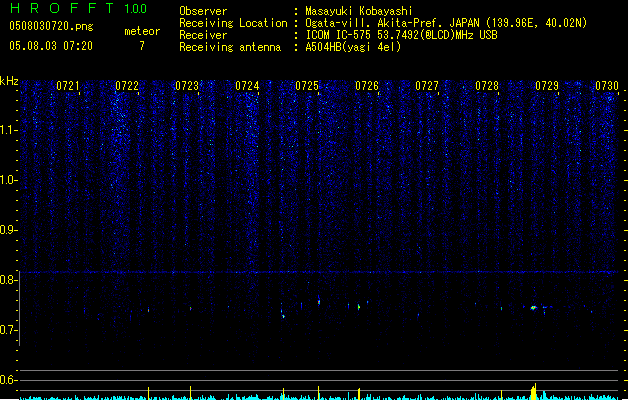Click the 0.6 kHz axis label
Screen dimensions: 629x400
[x=8, y=380]
